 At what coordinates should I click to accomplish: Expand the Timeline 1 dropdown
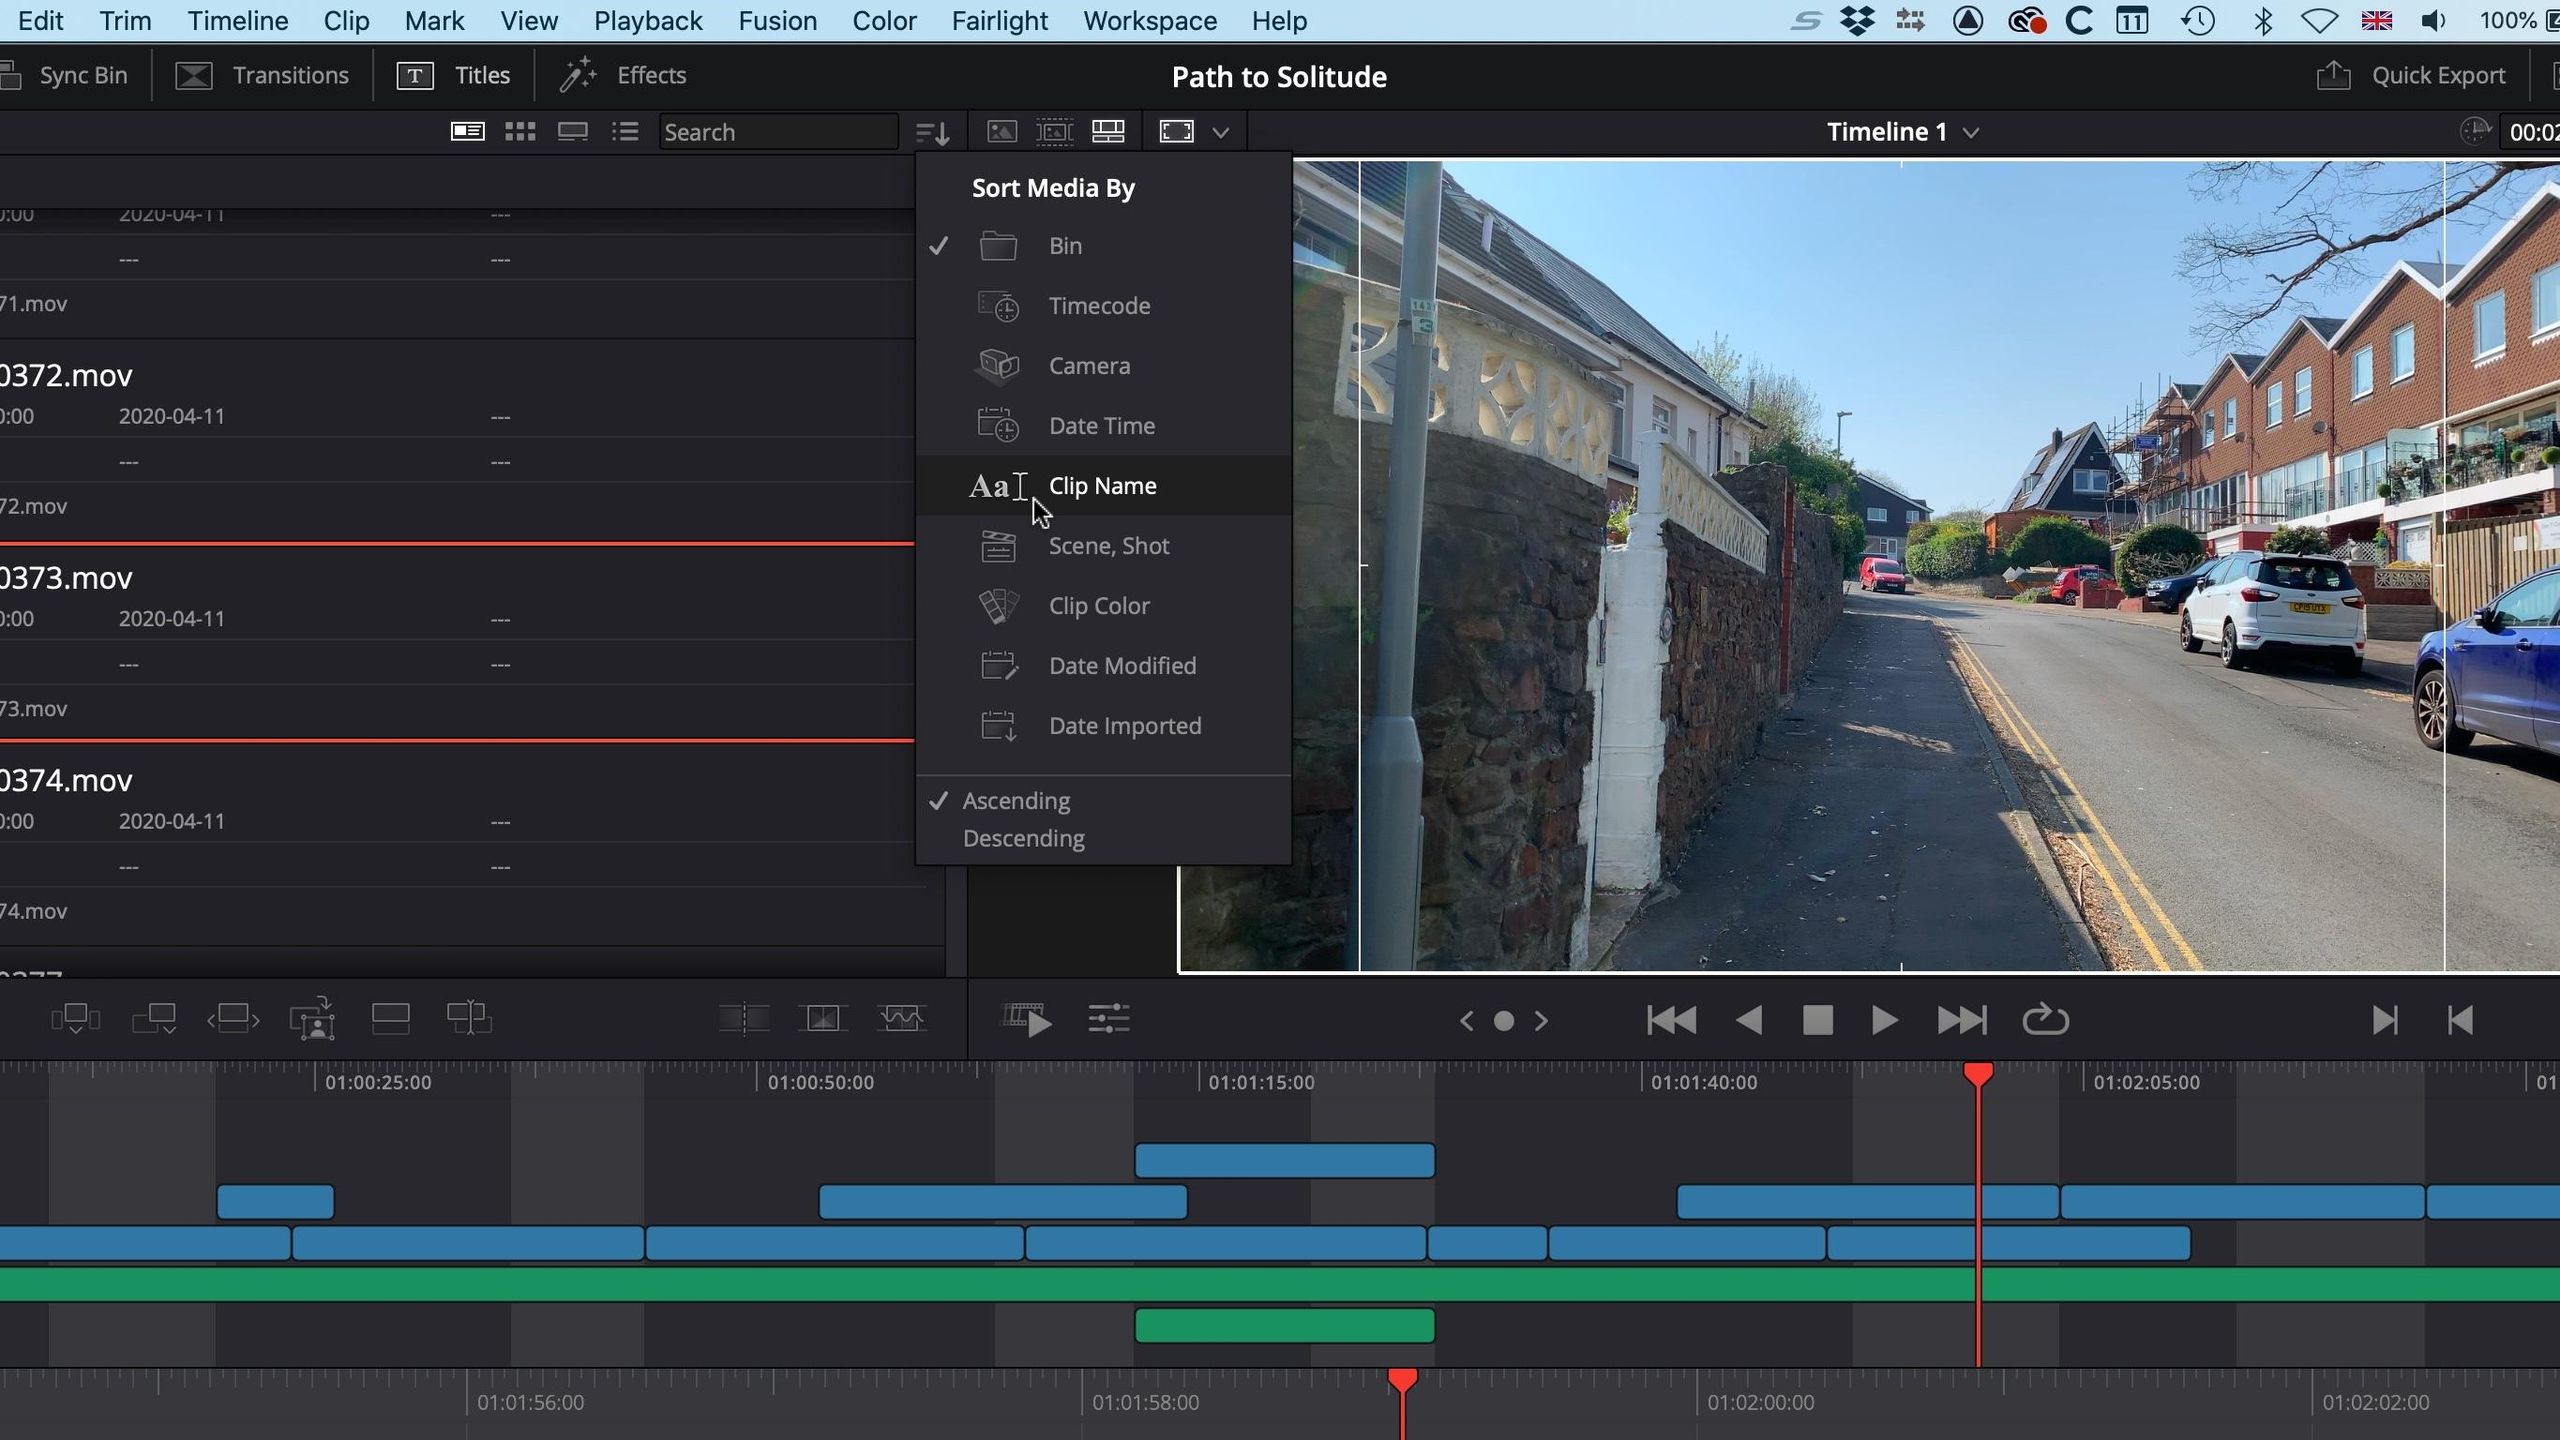coord(1971,133)
